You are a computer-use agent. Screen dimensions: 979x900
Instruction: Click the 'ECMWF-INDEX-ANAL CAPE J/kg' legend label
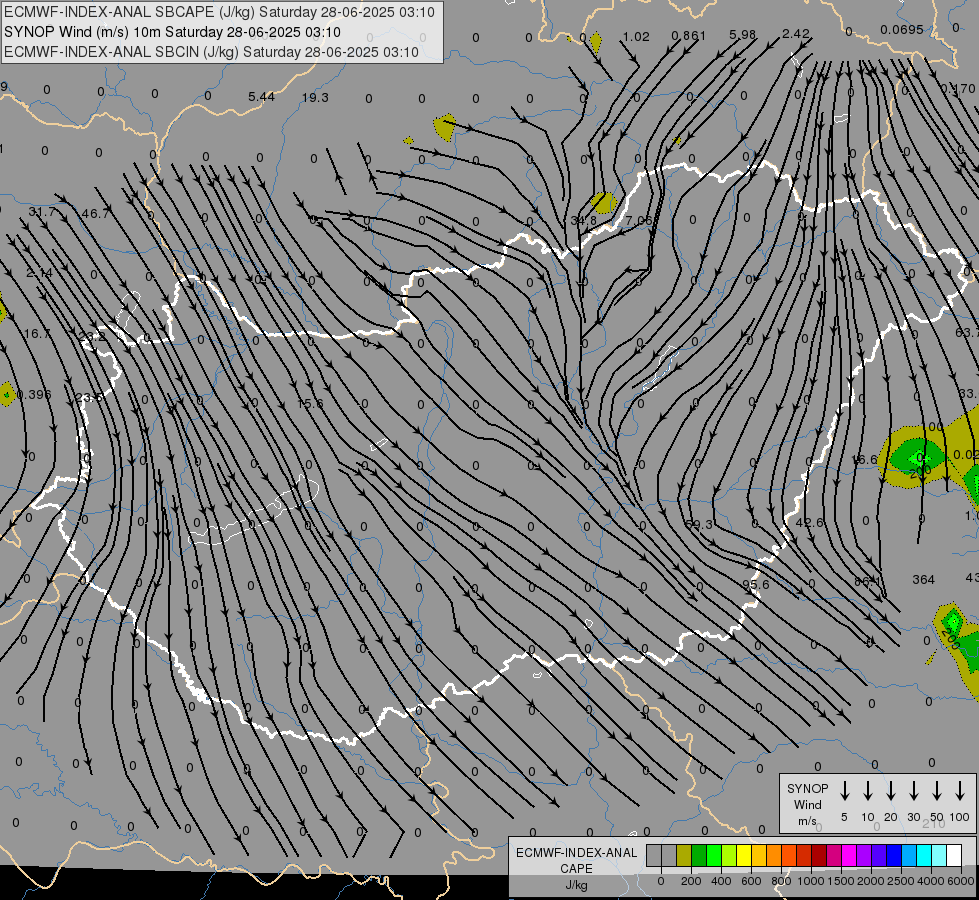[x=576, y=868]
